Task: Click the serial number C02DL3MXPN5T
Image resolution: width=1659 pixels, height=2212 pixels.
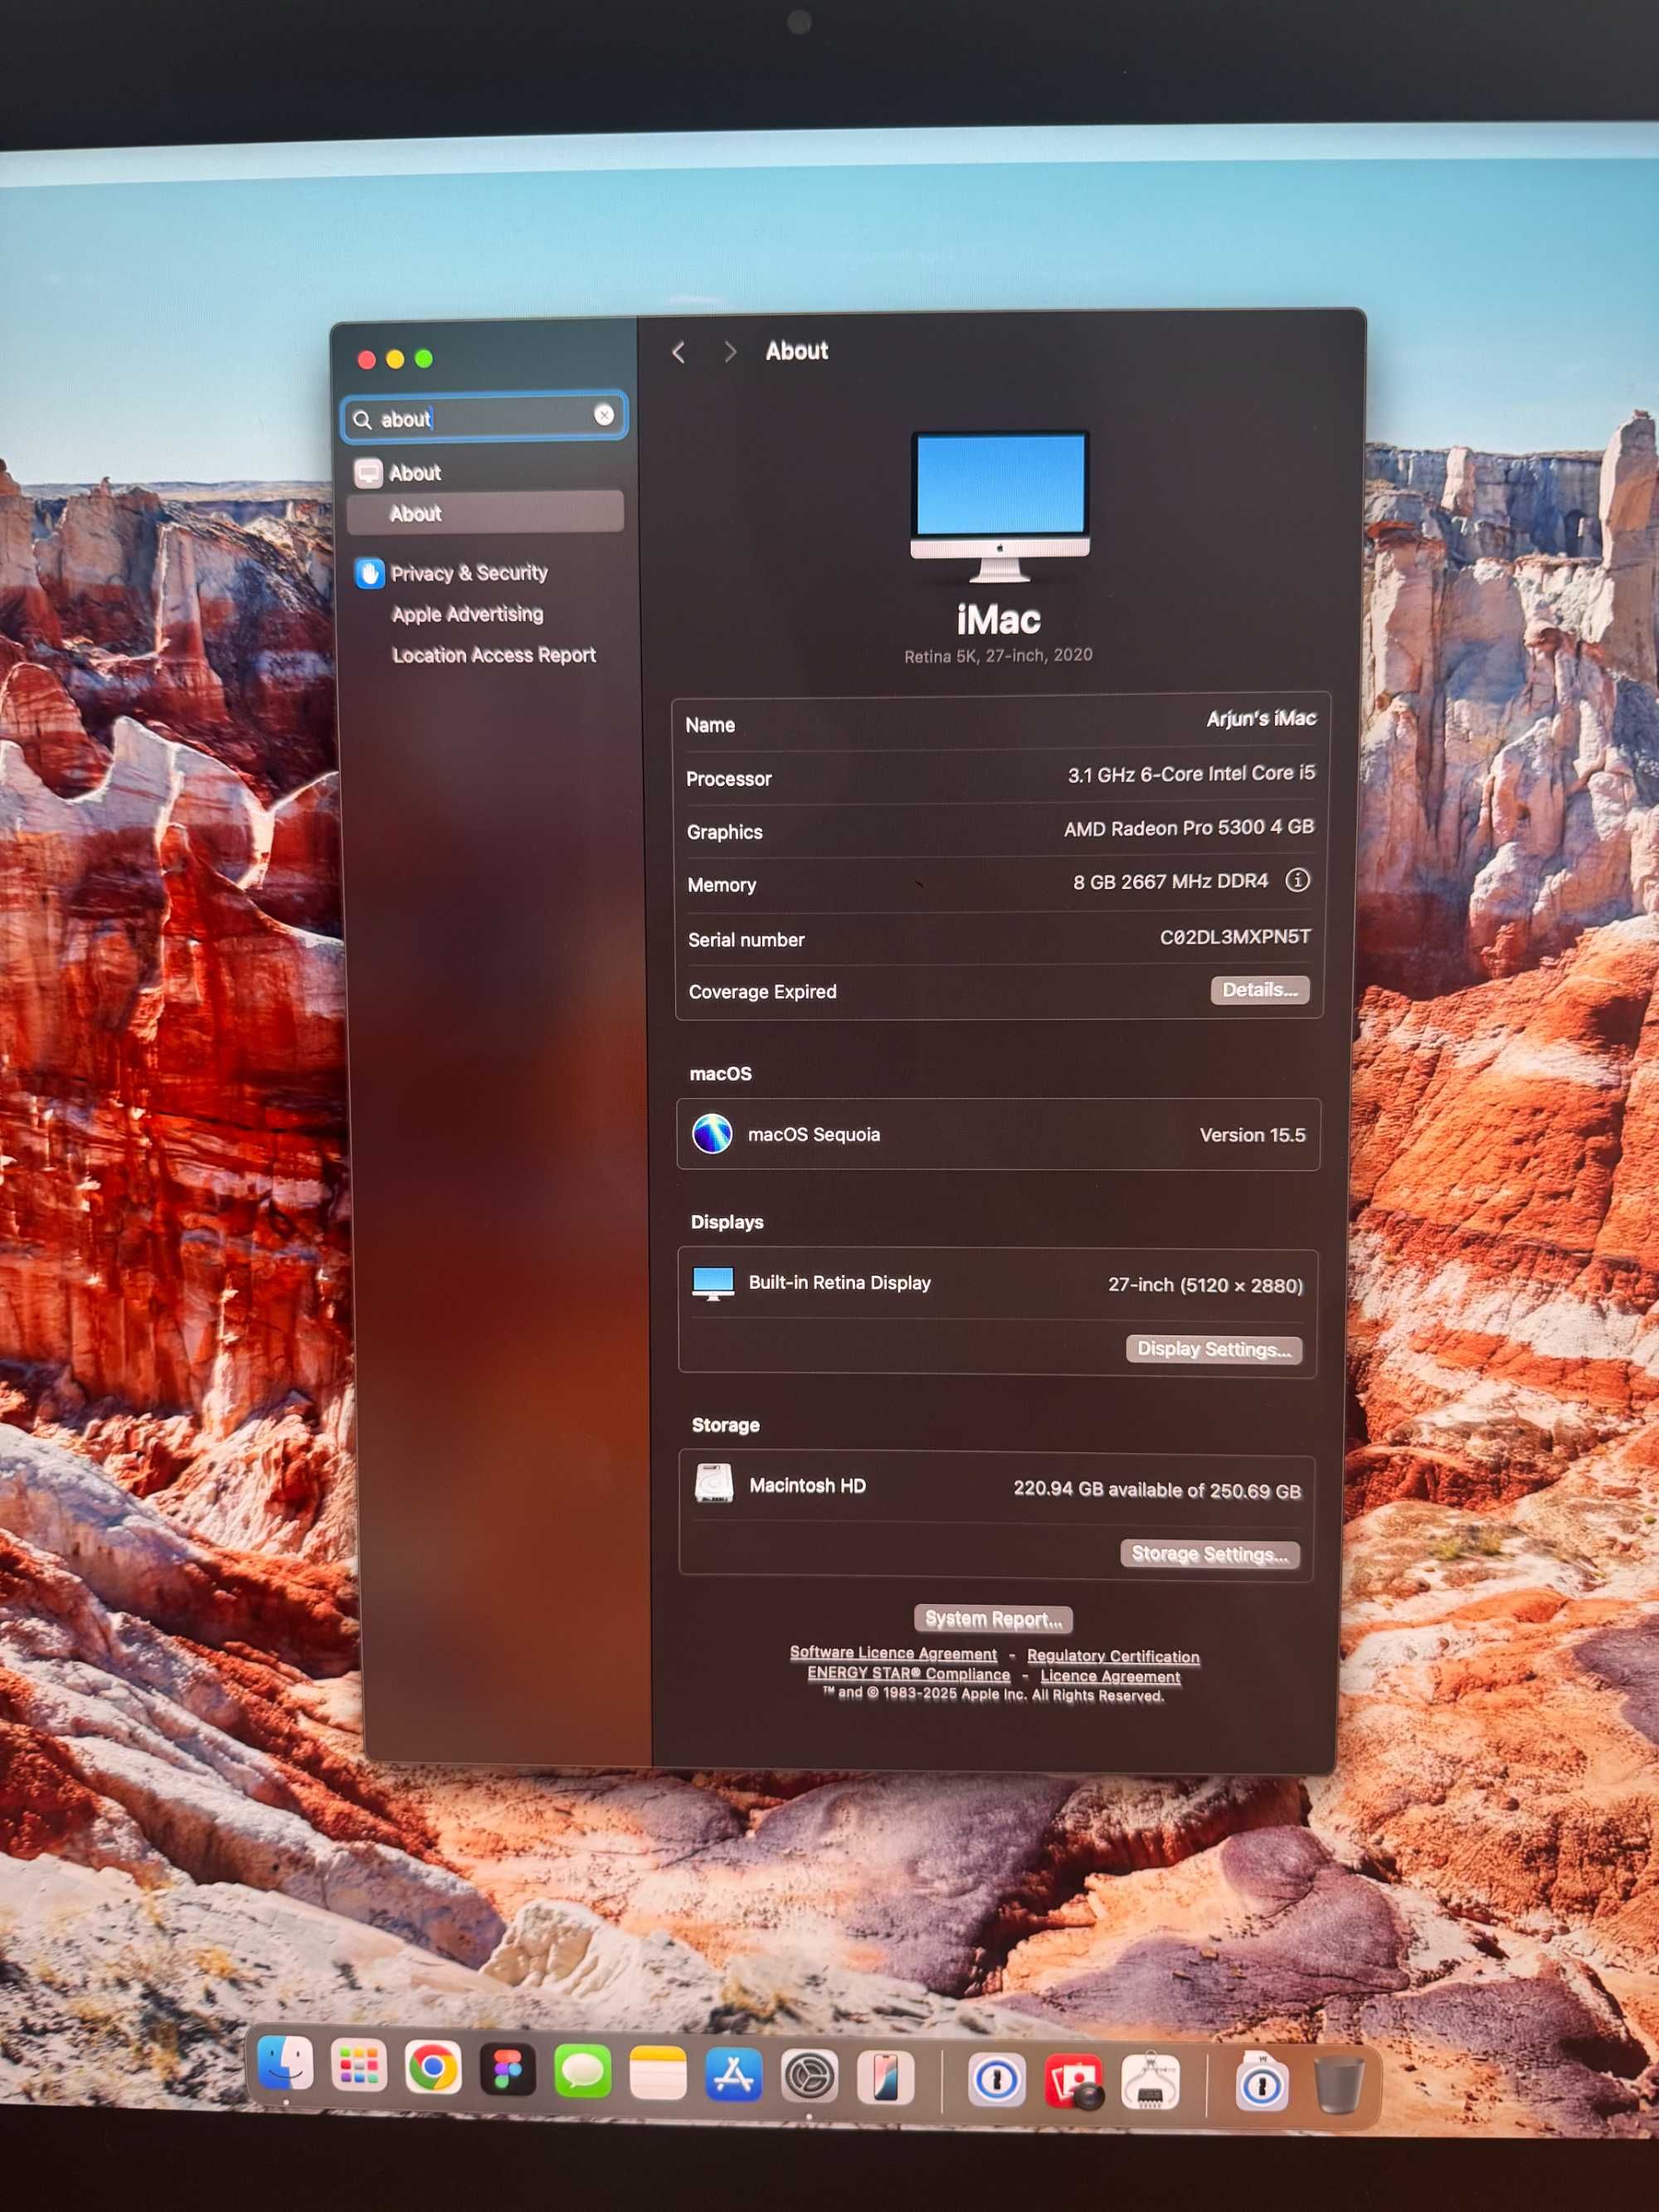Action: pyautogui.click(x=1235, y=937)
